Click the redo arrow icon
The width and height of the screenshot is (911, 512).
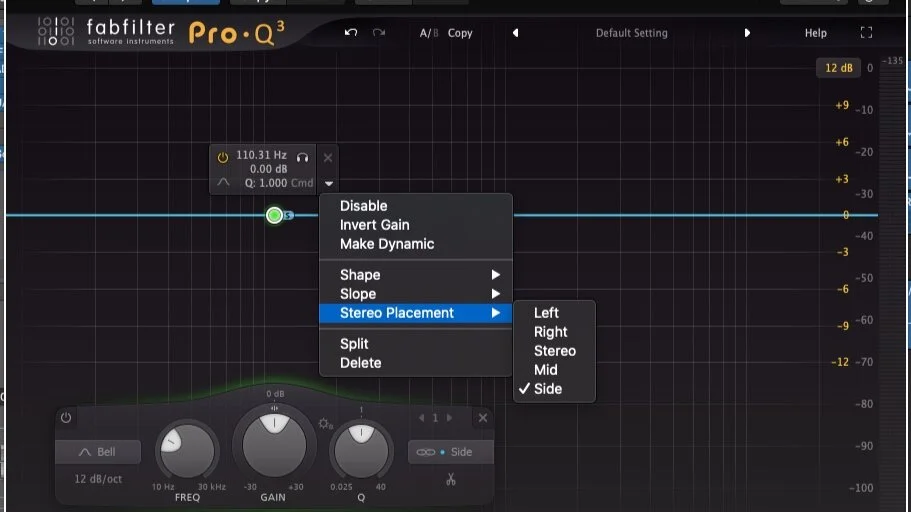[x=379, y=33]
